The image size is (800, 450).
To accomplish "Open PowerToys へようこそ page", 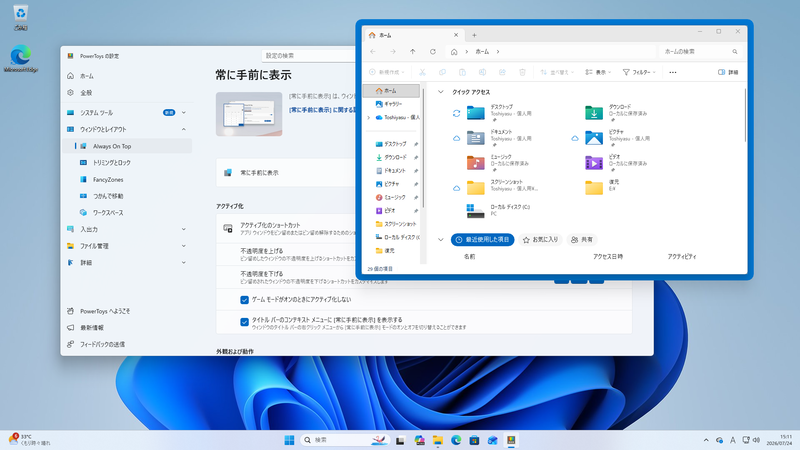I will click(x=127, y=311).
